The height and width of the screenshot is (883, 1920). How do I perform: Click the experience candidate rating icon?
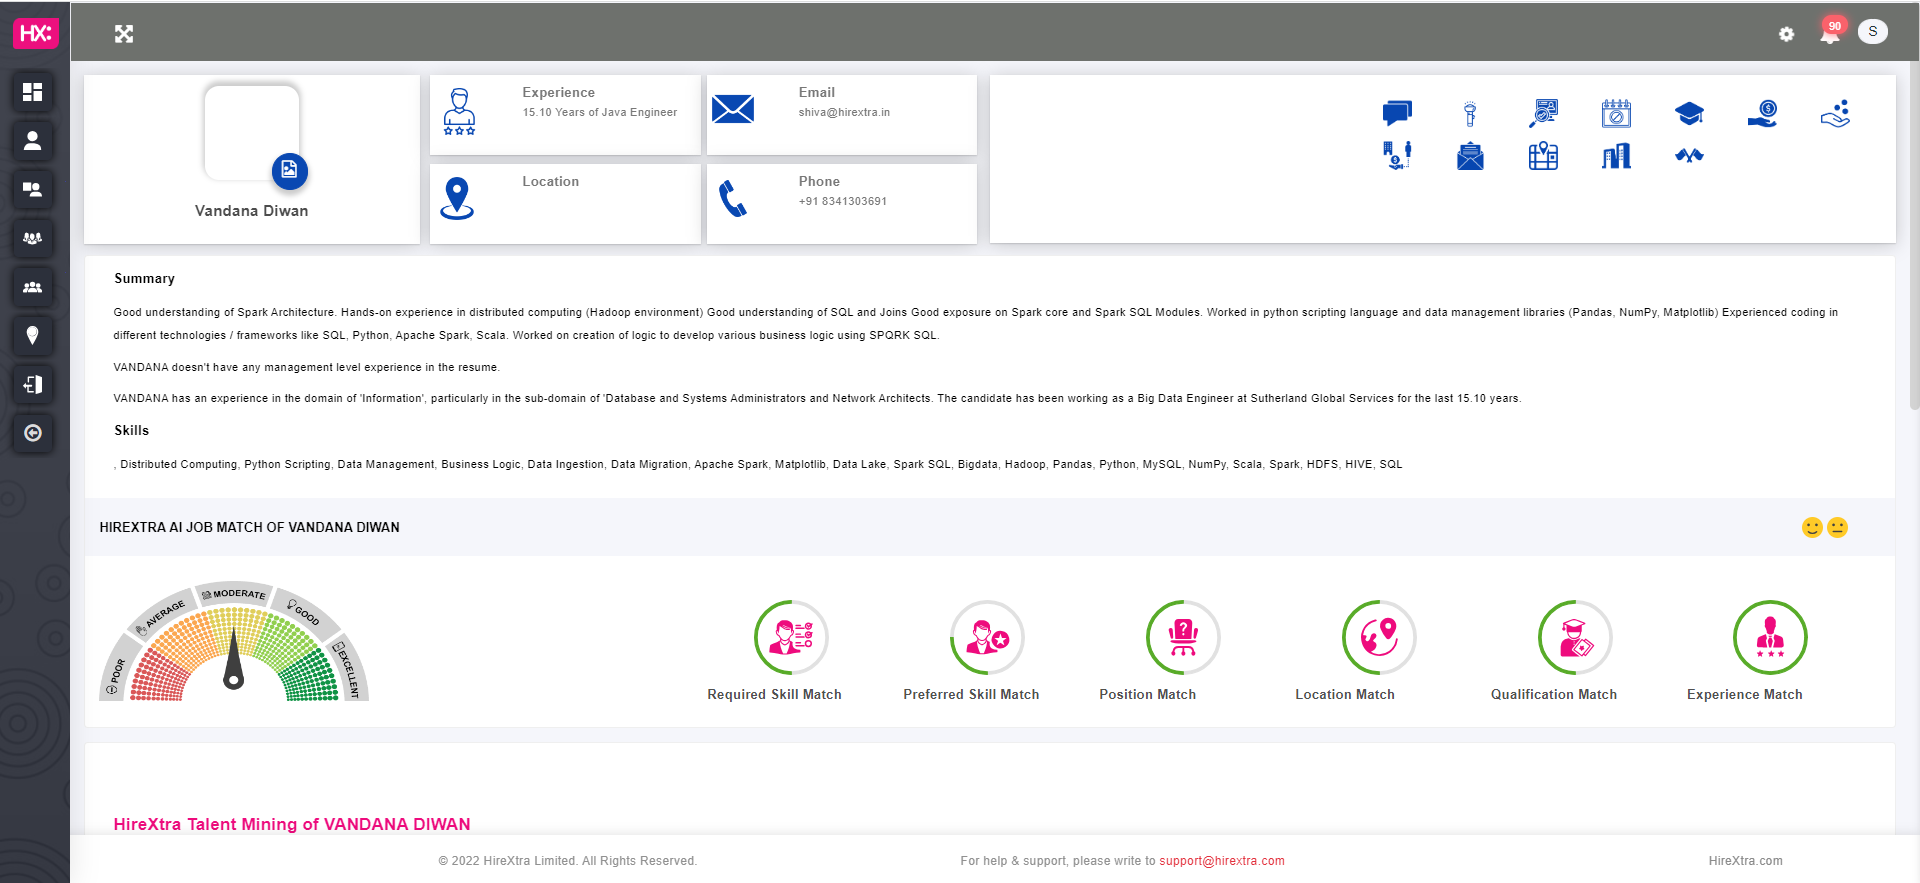click(x=459, y=111)
